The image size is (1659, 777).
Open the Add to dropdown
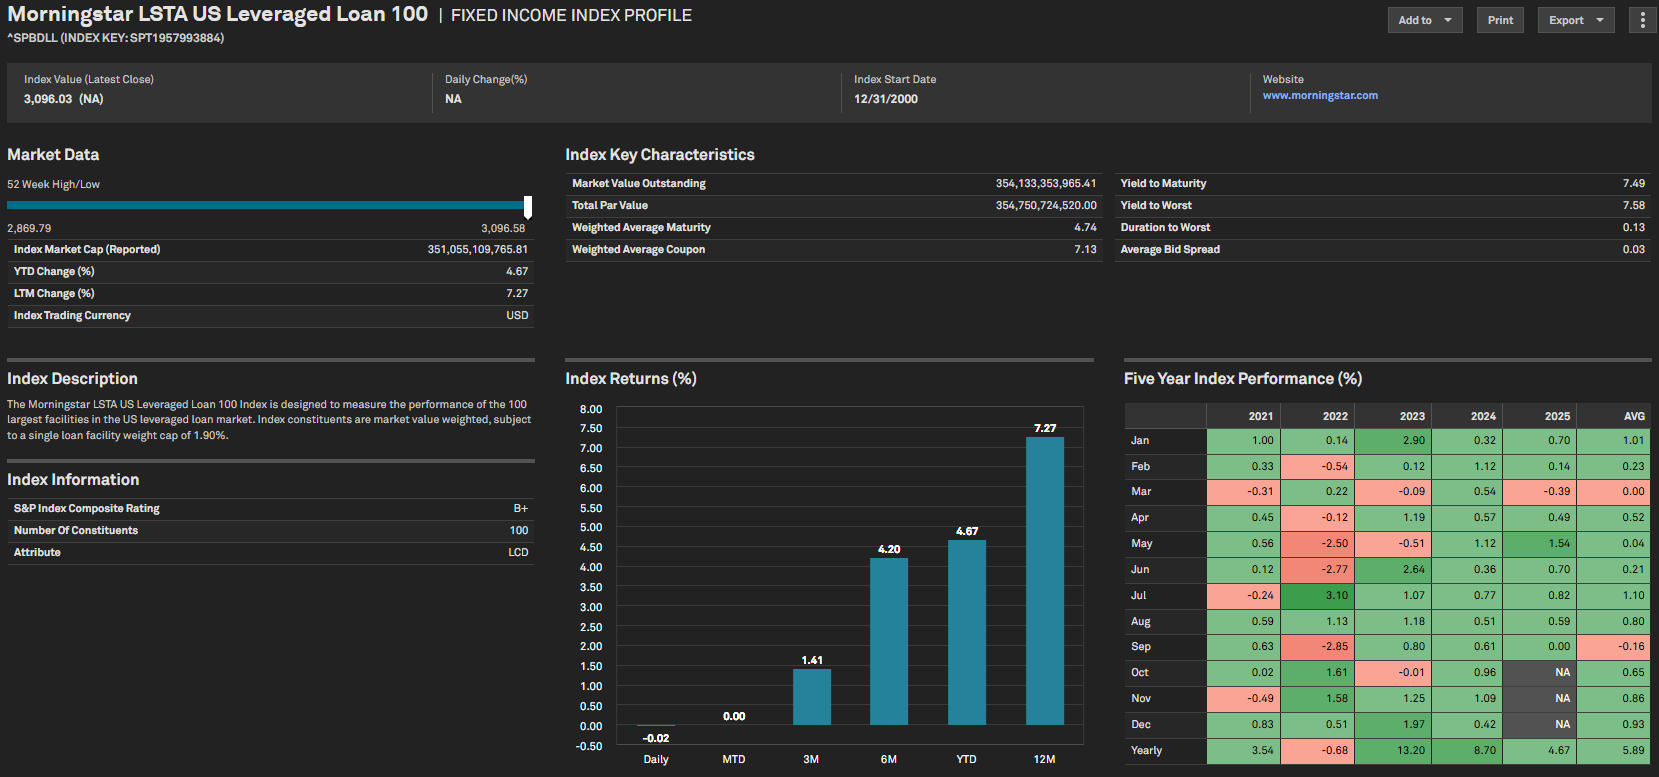click(x=1424, y=20)
